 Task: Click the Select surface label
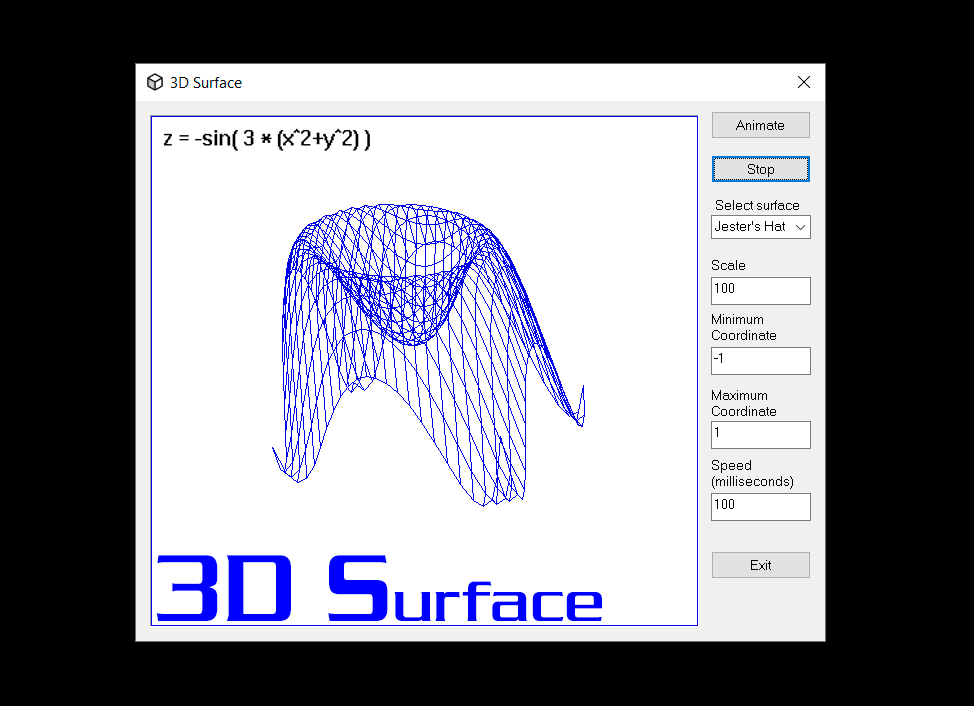pyautogui.click(x=757, y=205)
